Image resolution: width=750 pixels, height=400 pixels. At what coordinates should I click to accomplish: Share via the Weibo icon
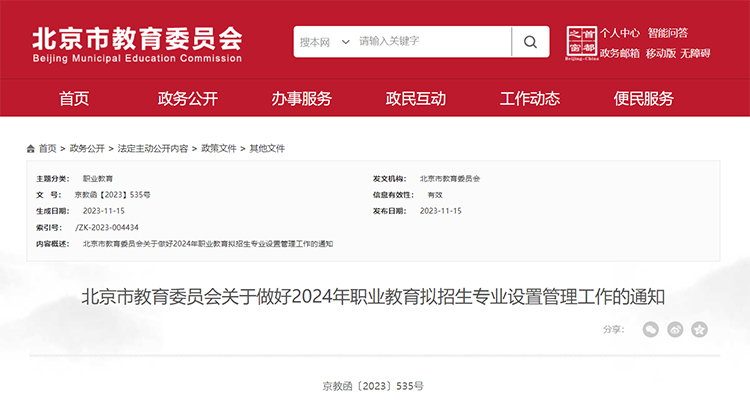click(x=675, y=329)
